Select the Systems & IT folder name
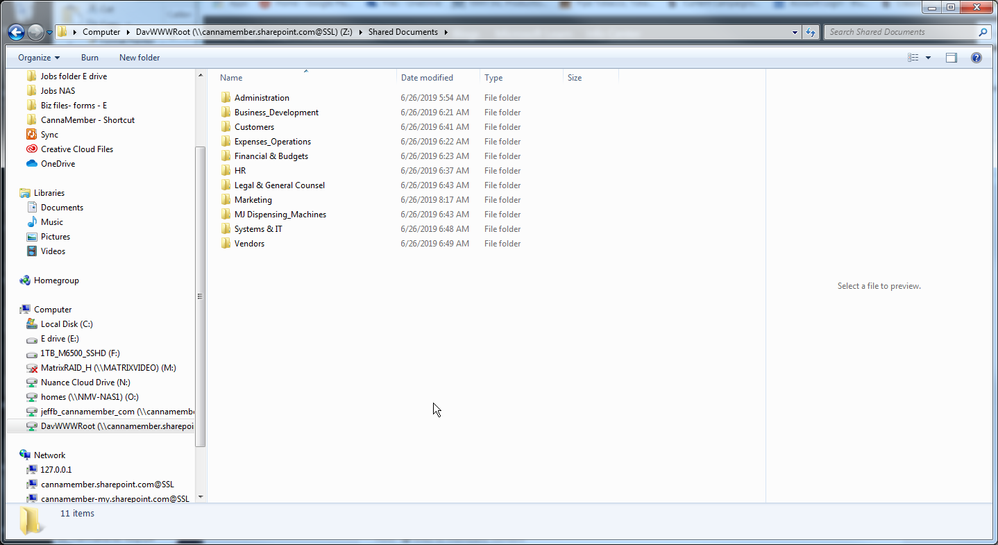Viewport: 998px width, 545px height. (258, 229)
